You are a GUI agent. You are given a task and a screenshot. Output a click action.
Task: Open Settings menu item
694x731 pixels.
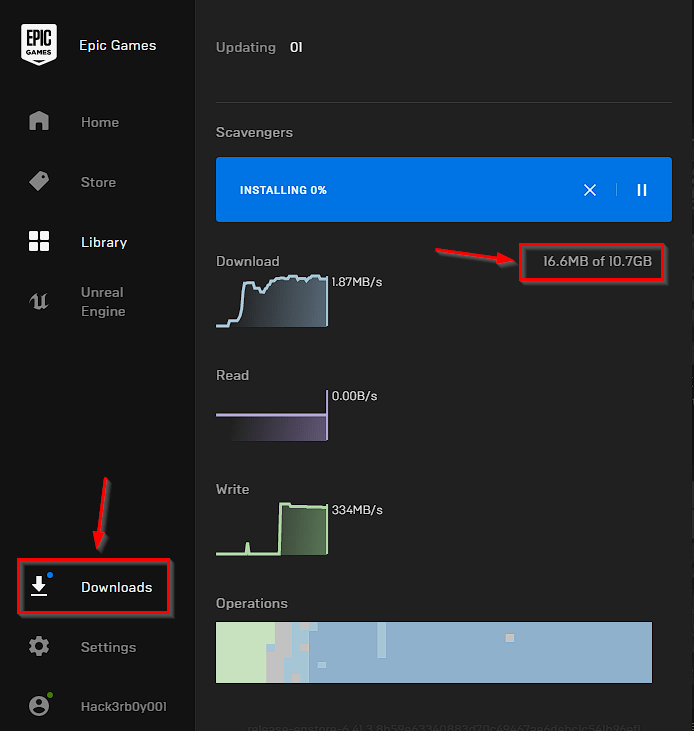(109, 647)
